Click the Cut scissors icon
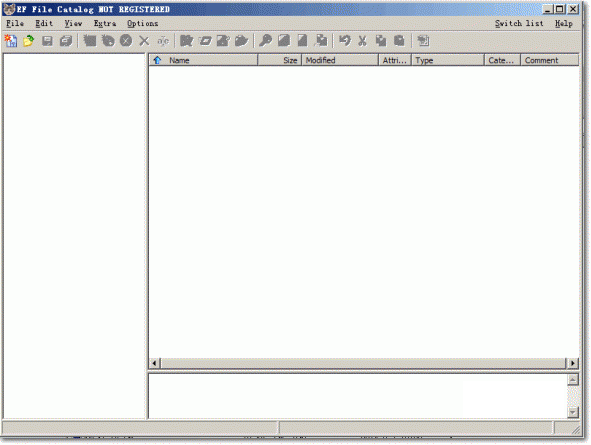 [363, 40]
